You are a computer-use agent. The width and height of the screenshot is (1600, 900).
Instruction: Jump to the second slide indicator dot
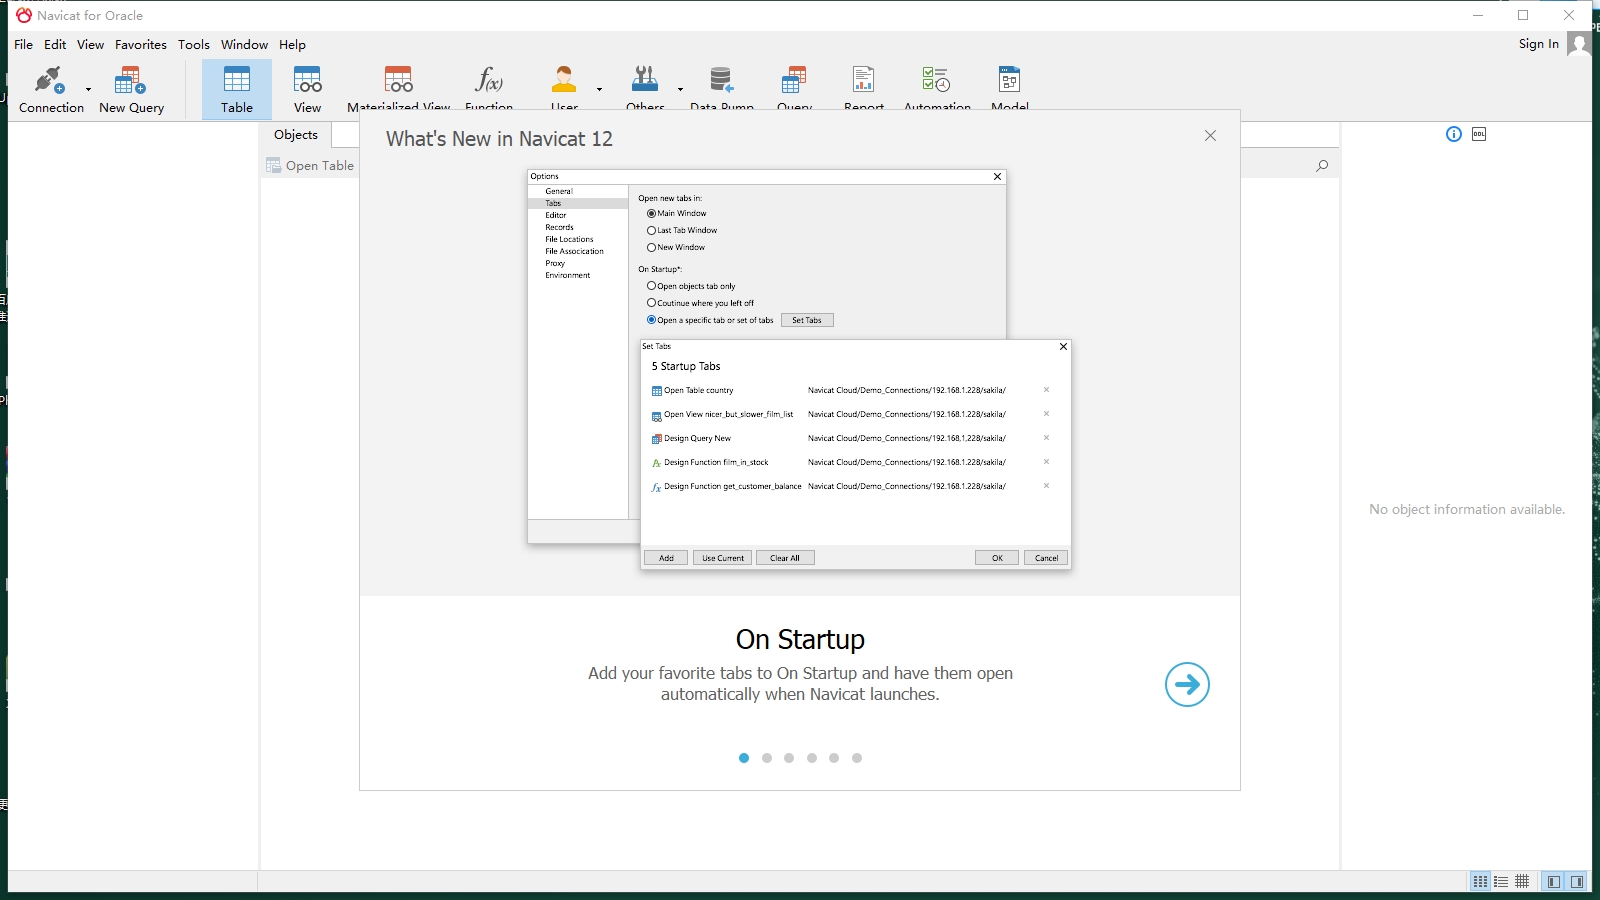767,758
